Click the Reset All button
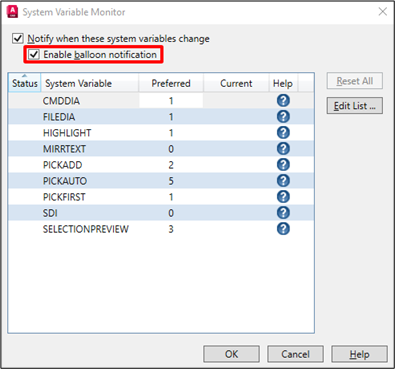Screen dimensions: 395x369 (x=355, y=81)
